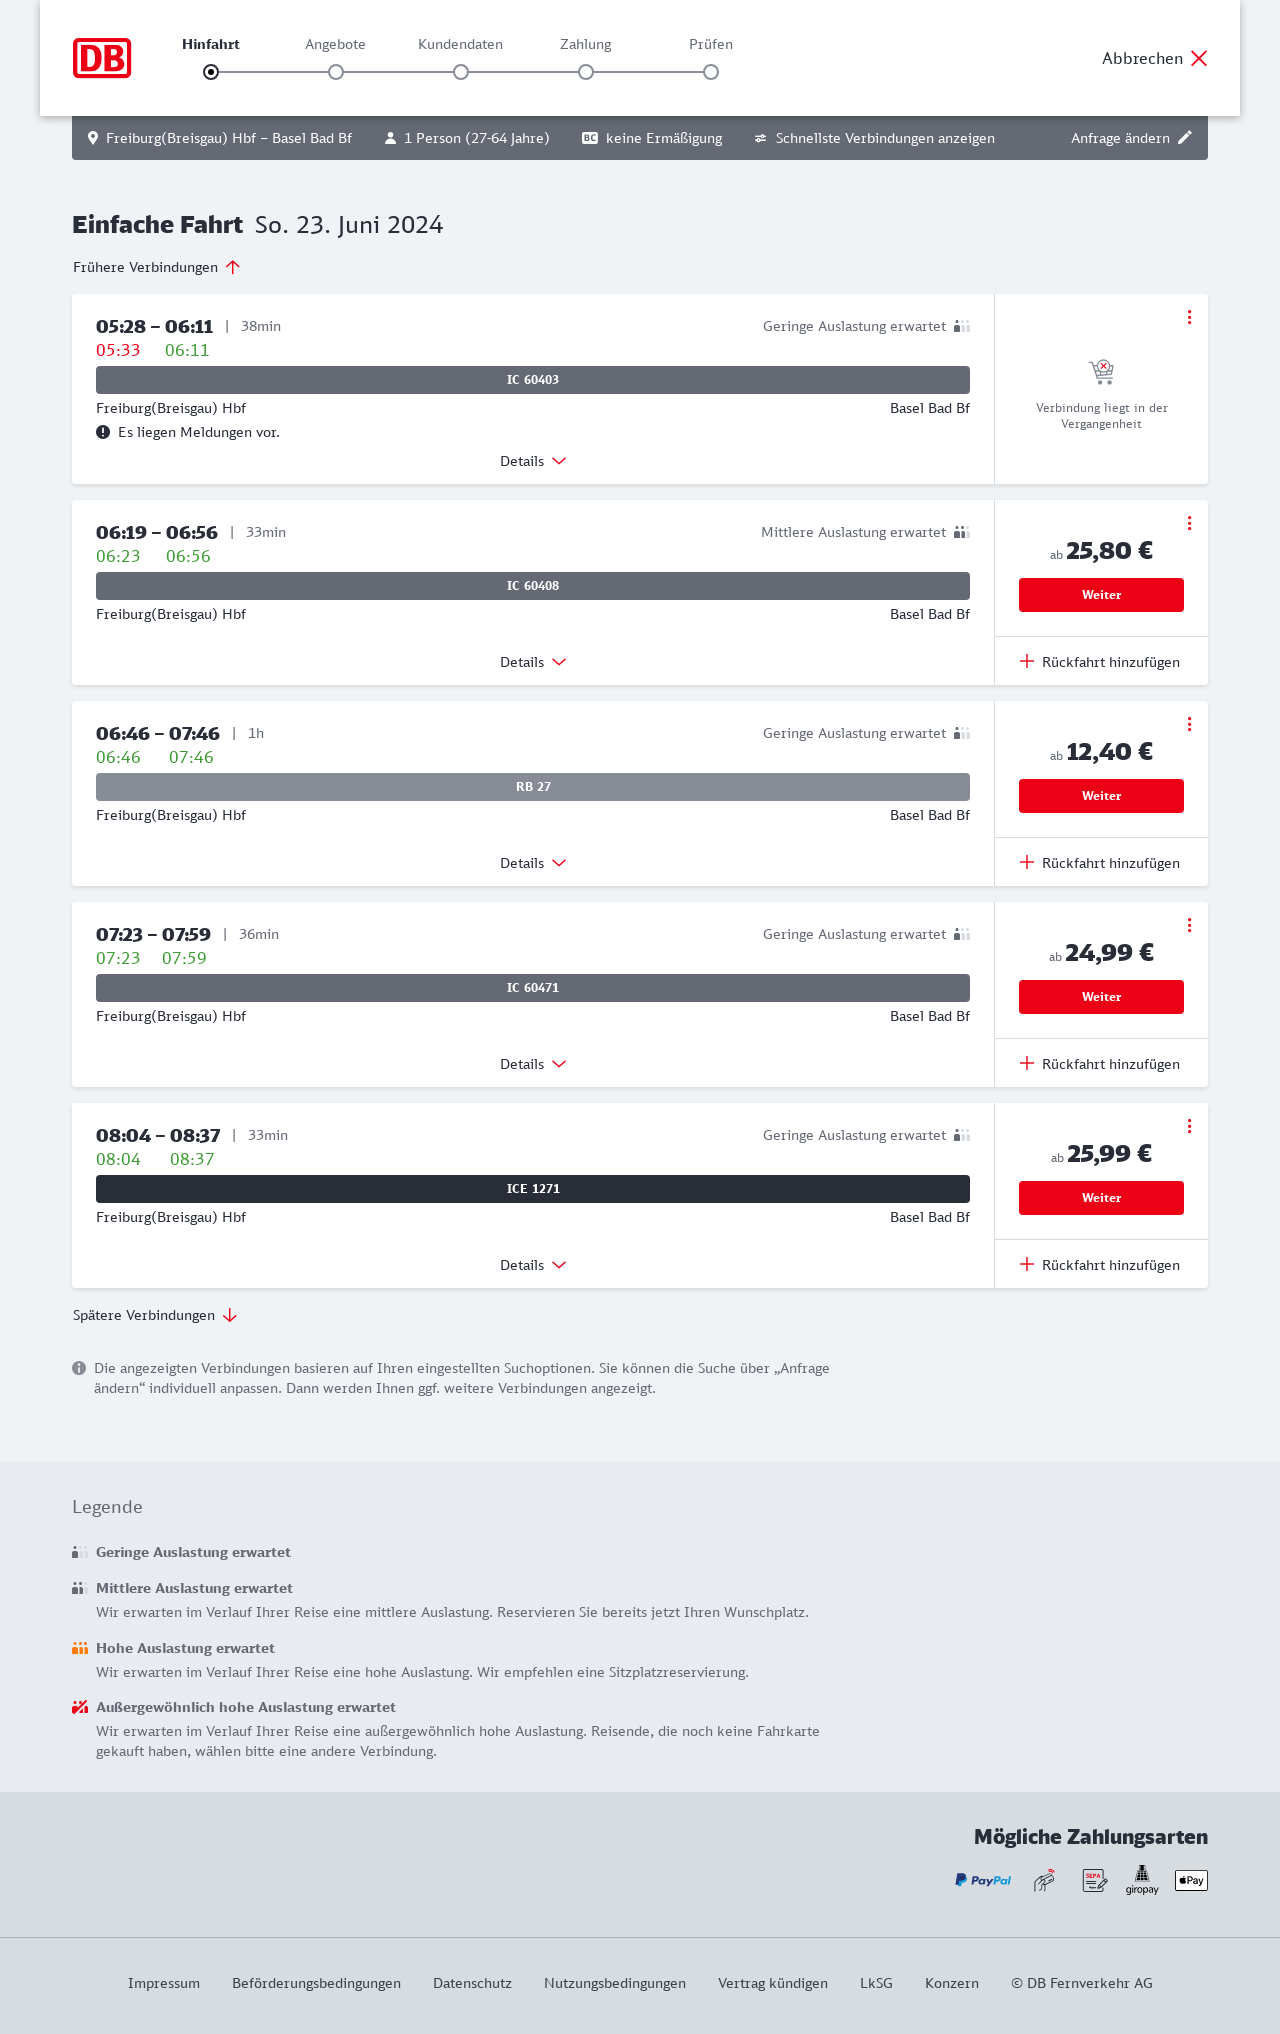The width and height of the screenshot is (1280, 2034).
Task: Click Weiter for the 12,40 € fare
Action: click(x=1101, y=796)
